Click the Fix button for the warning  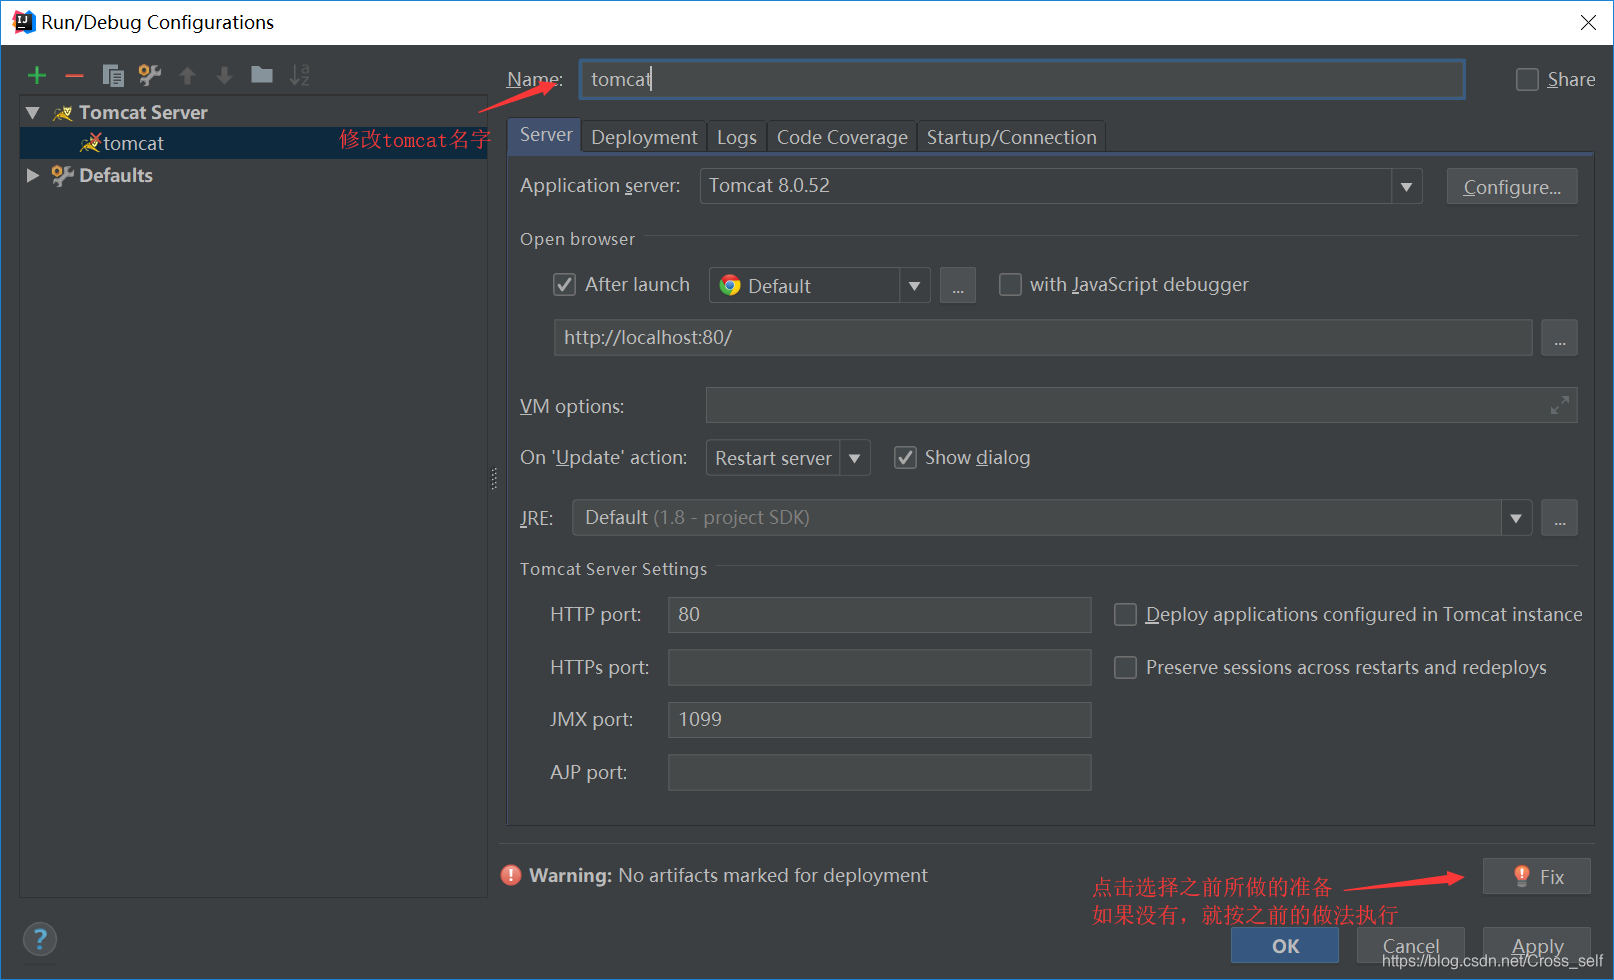point(1537,877)
